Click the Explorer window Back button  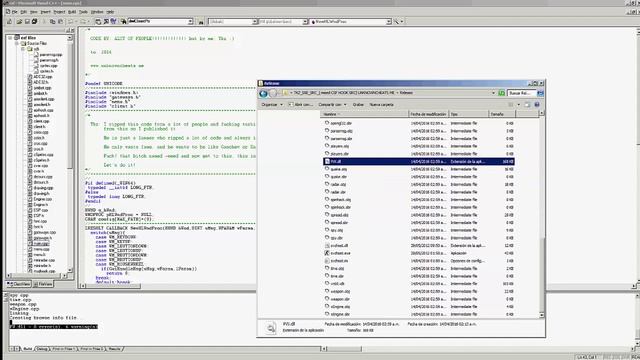pos(263,93)
